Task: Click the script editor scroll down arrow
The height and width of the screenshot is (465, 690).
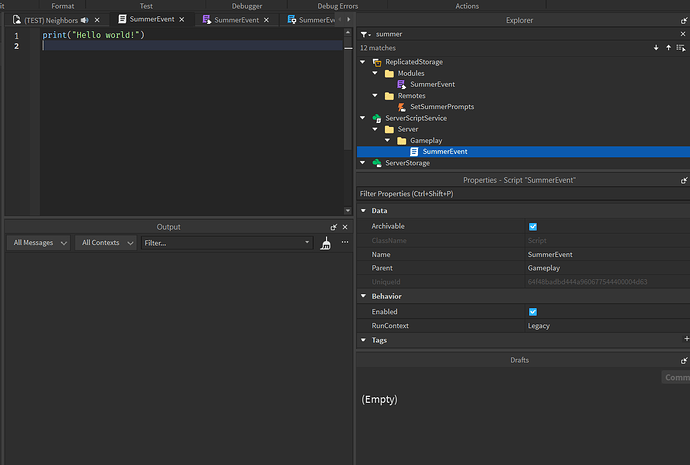Action: [x=348, y=211]
